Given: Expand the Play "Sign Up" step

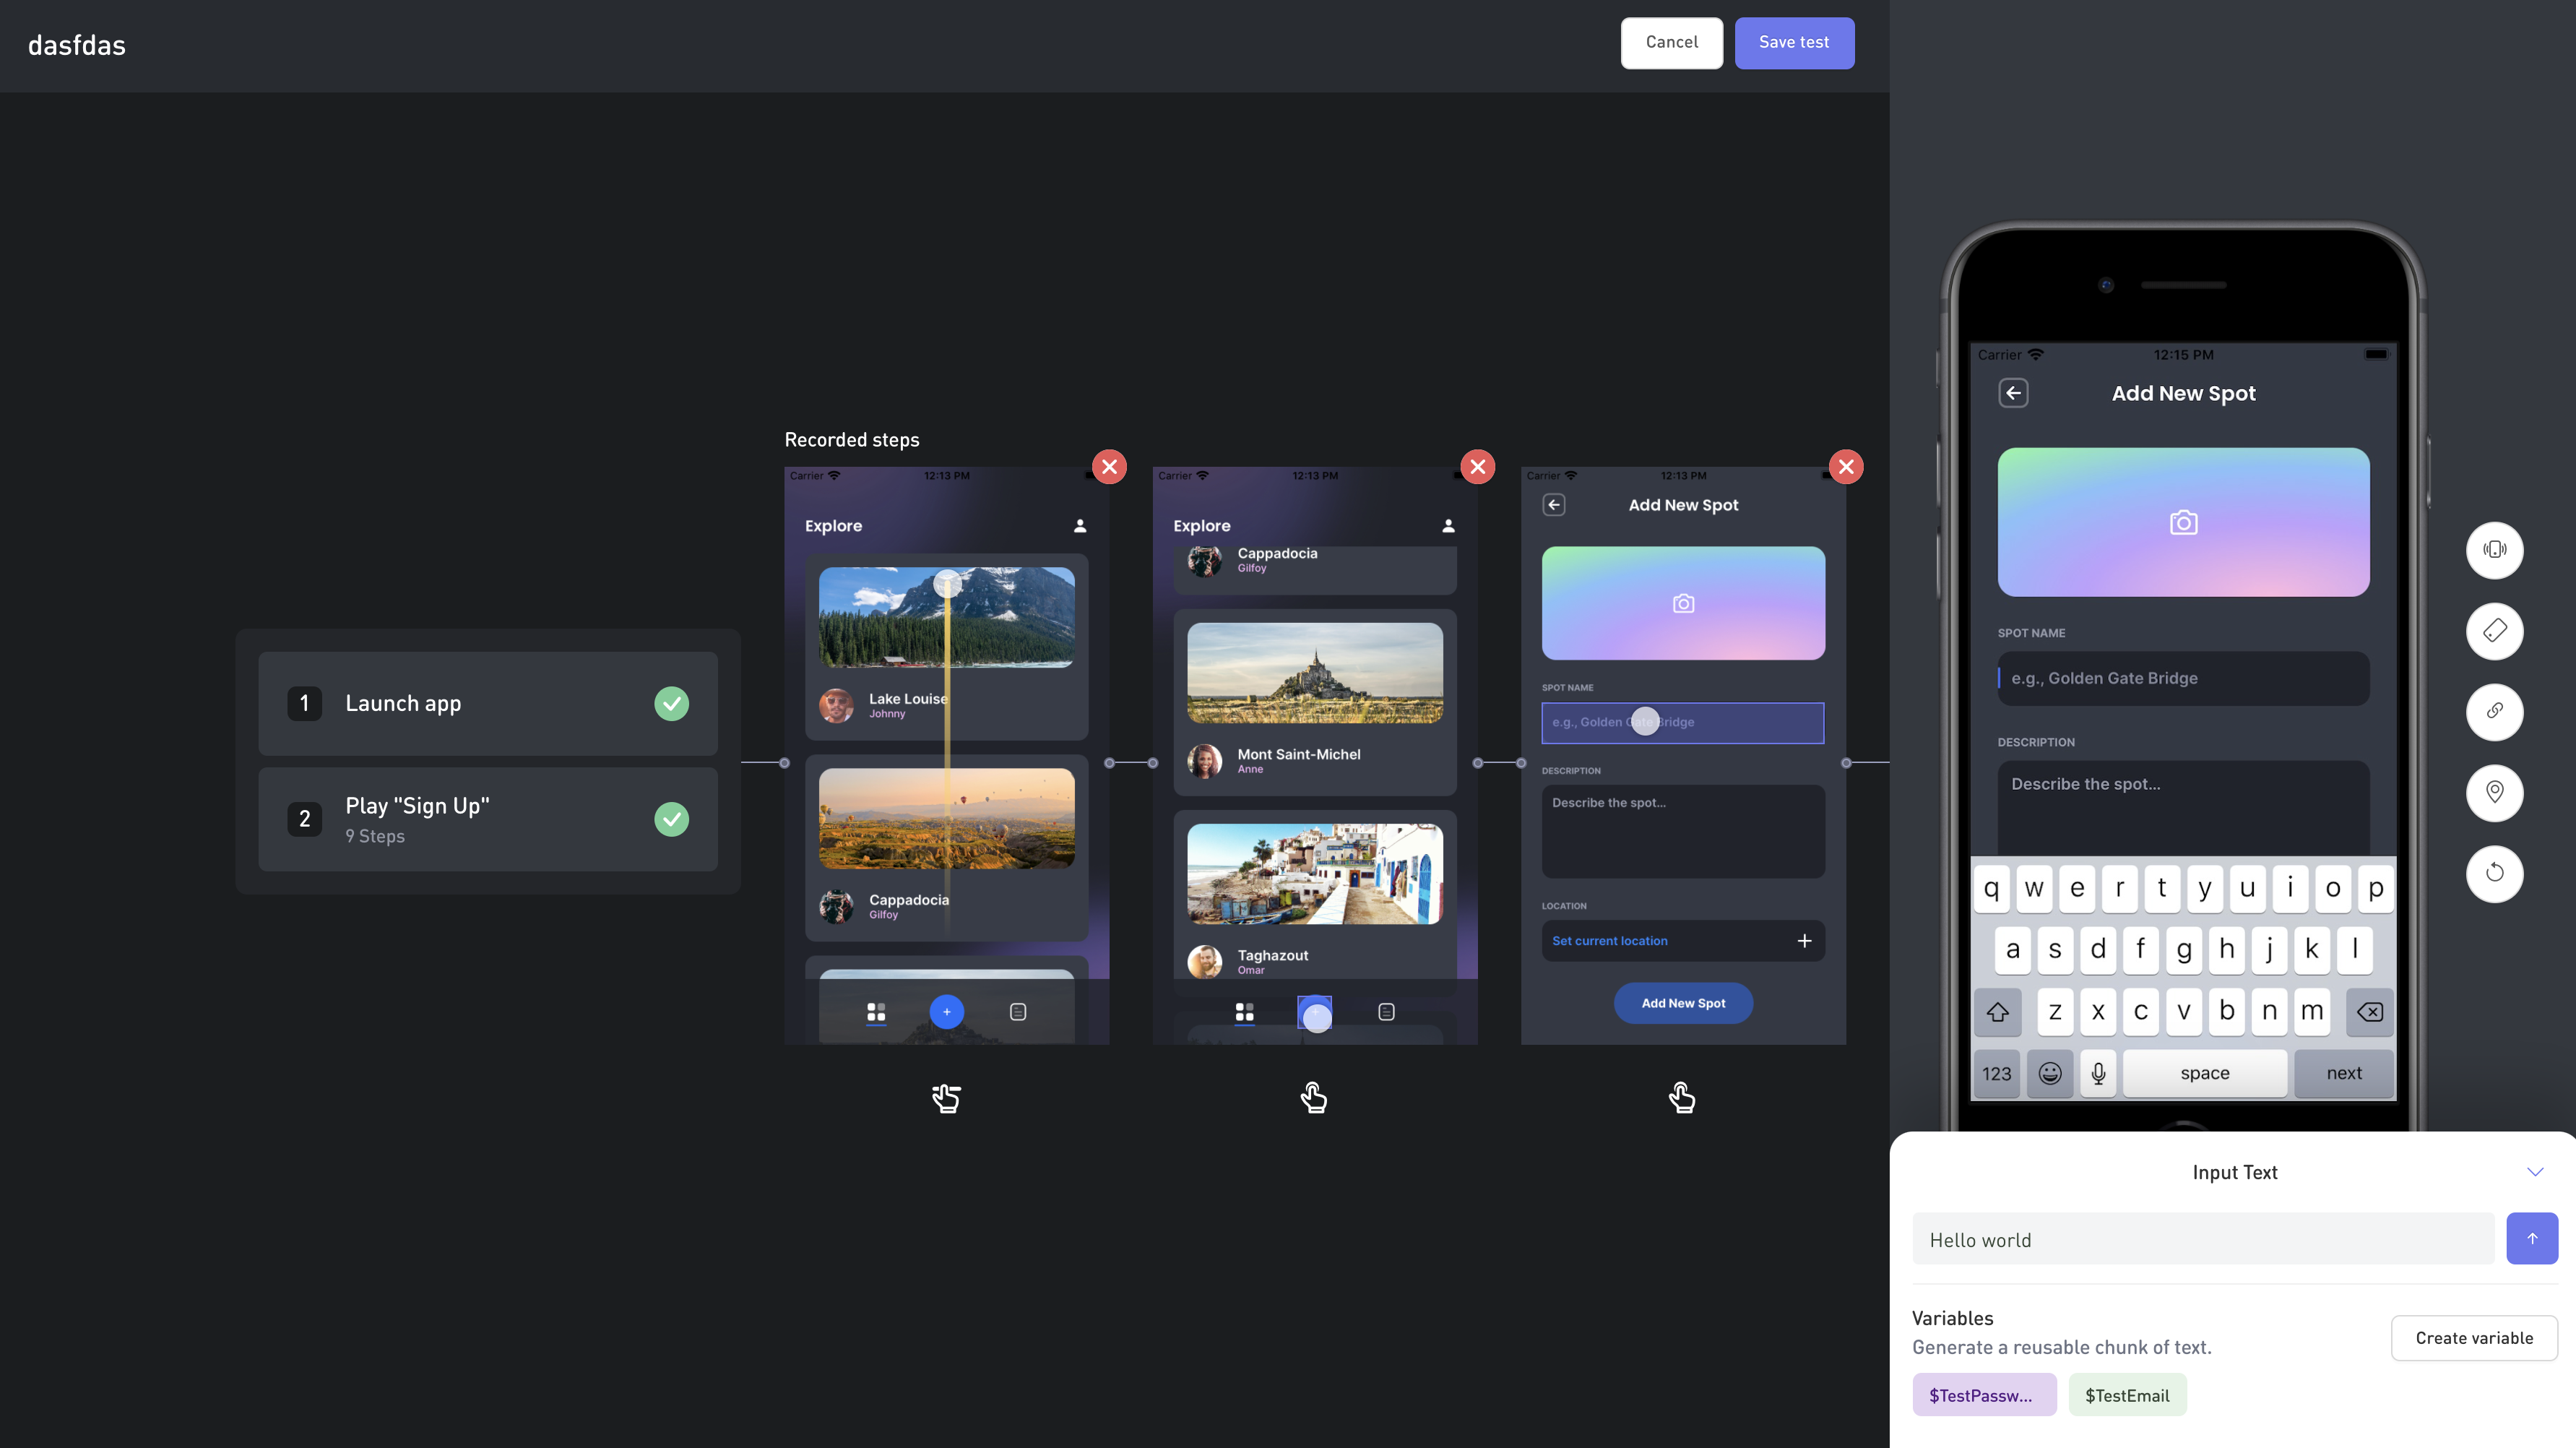Looking at the screenshot, I should [486, 819].
